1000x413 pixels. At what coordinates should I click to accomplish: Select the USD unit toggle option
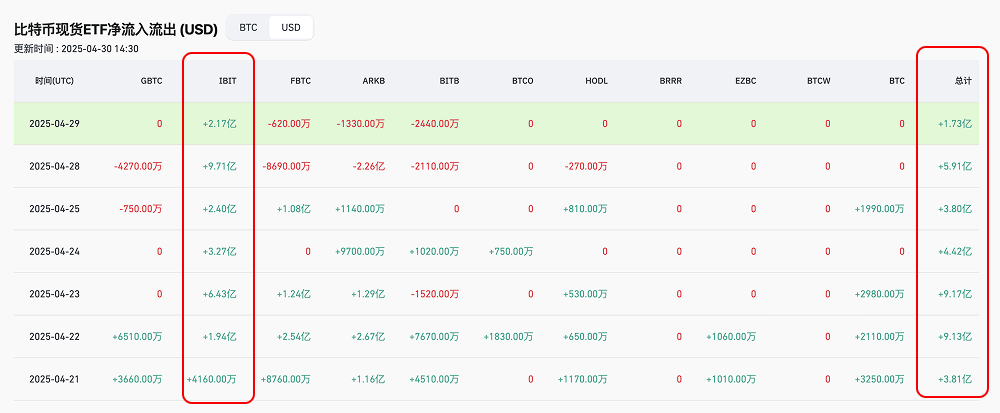tap(291, 27)
